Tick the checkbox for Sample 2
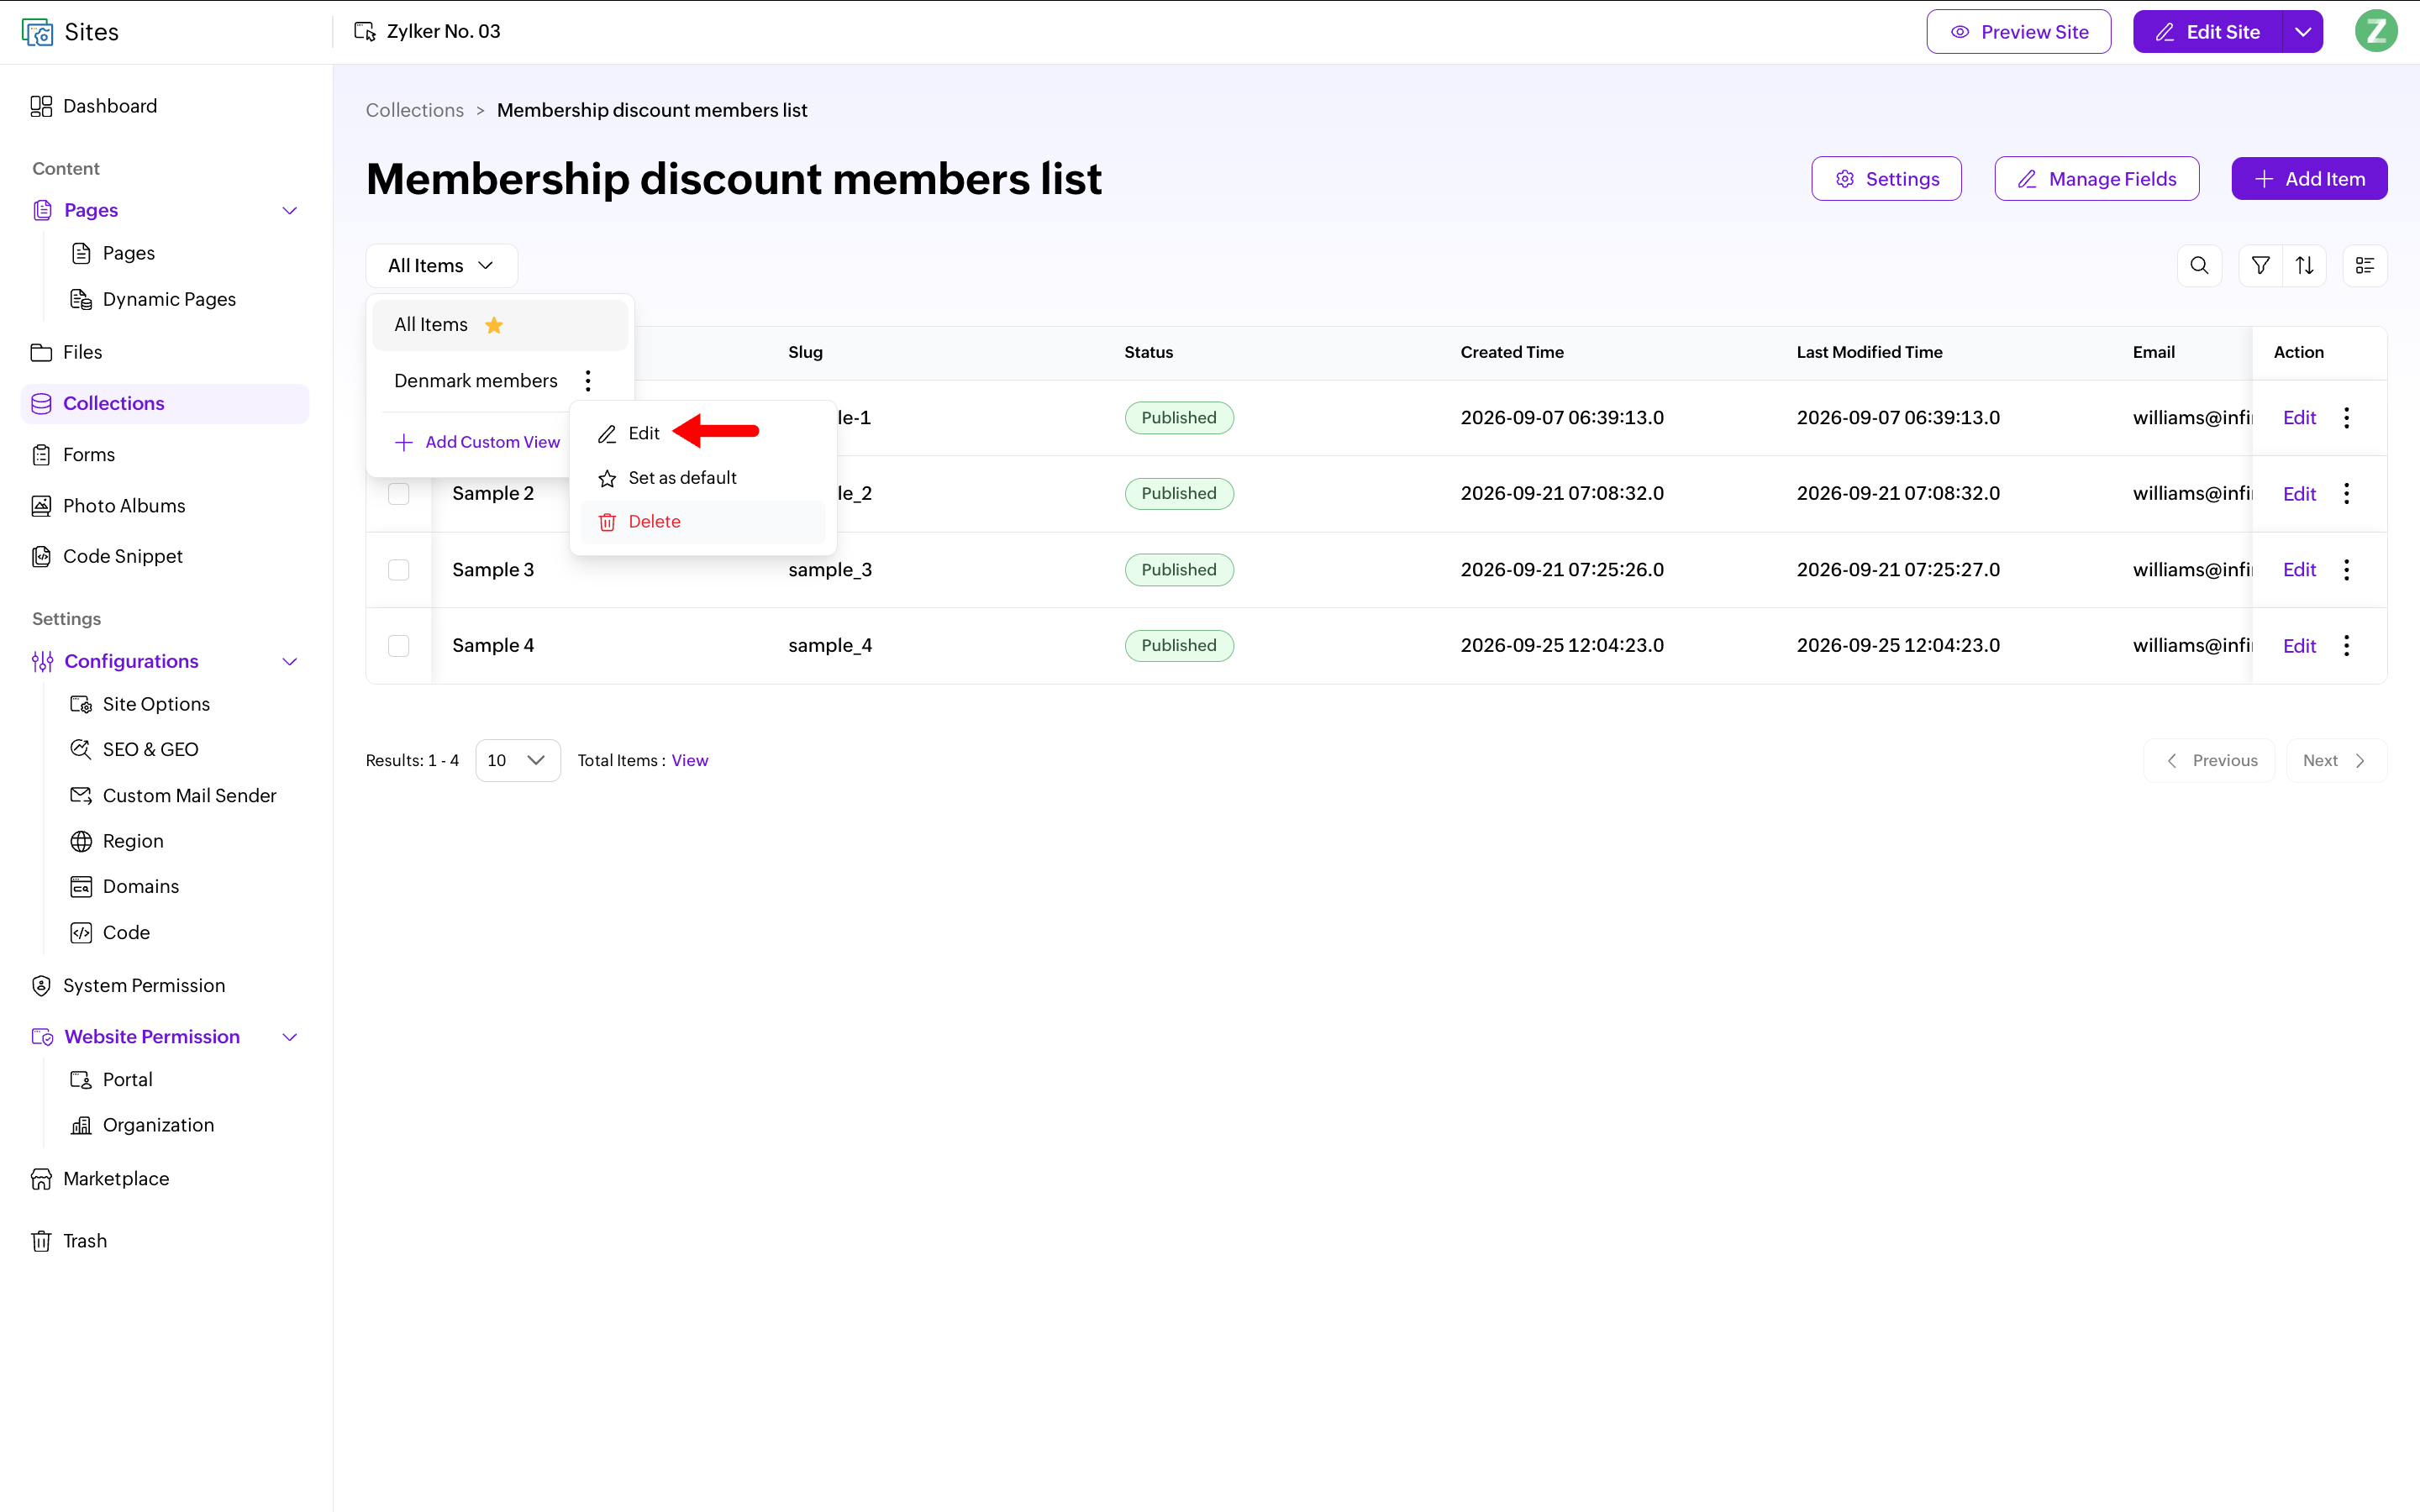The image size is (2420, 1512). (x=399, y=494)
